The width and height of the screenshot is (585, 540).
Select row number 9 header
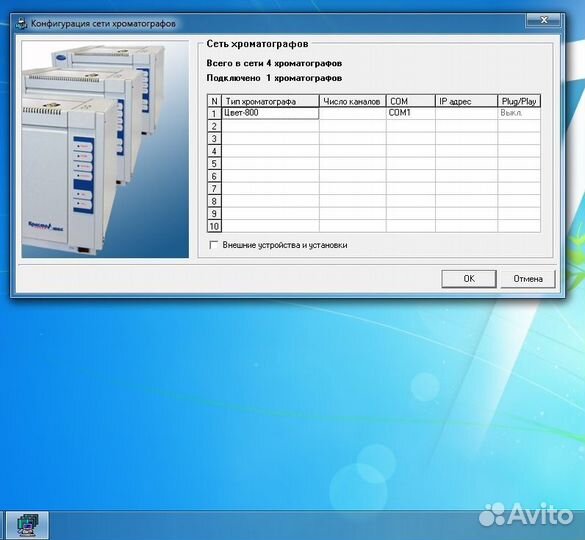pos(214,213)
